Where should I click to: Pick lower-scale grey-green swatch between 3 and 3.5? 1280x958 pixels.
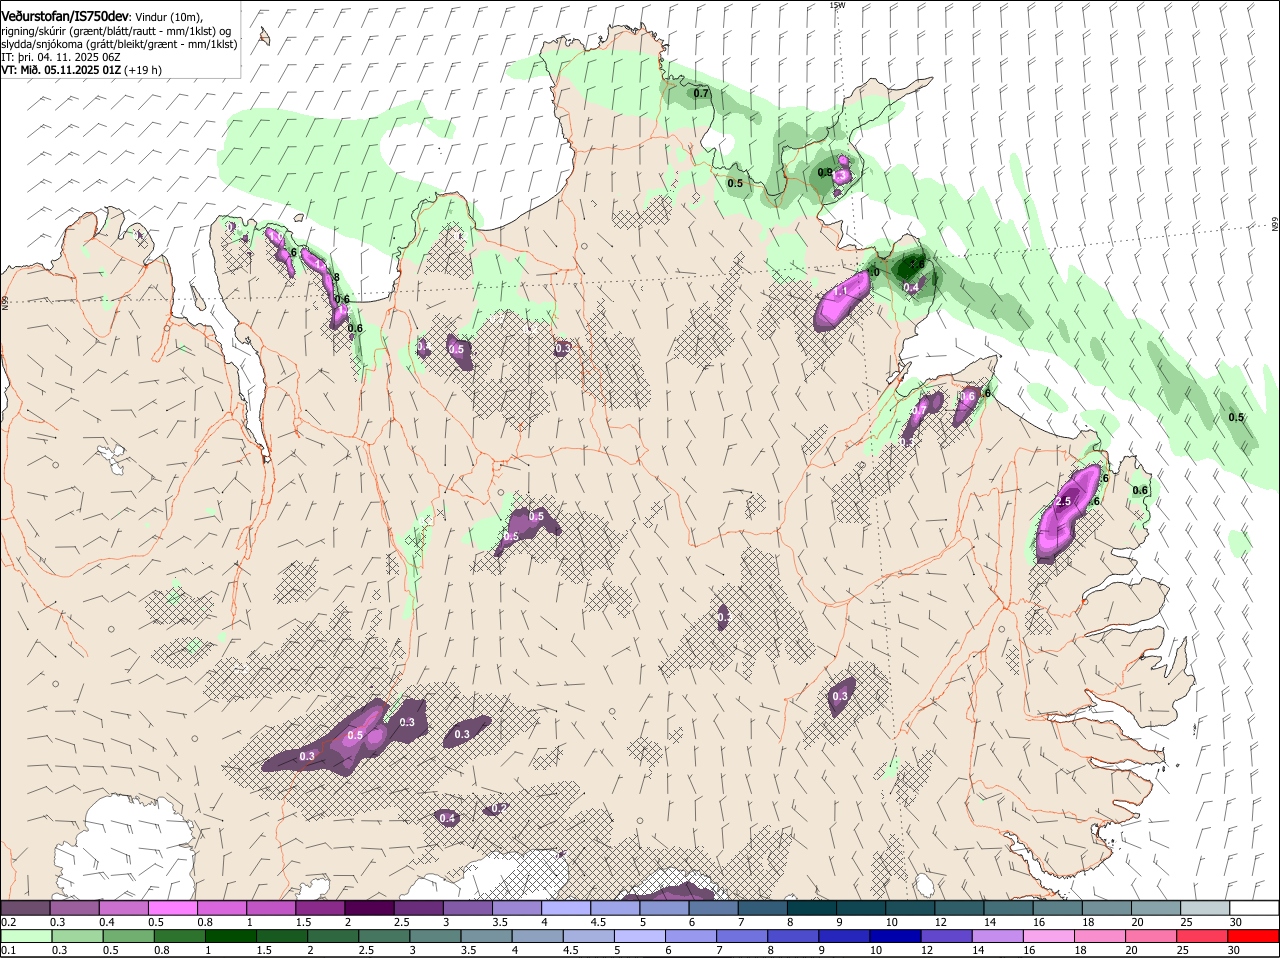(x=436, y=936)
